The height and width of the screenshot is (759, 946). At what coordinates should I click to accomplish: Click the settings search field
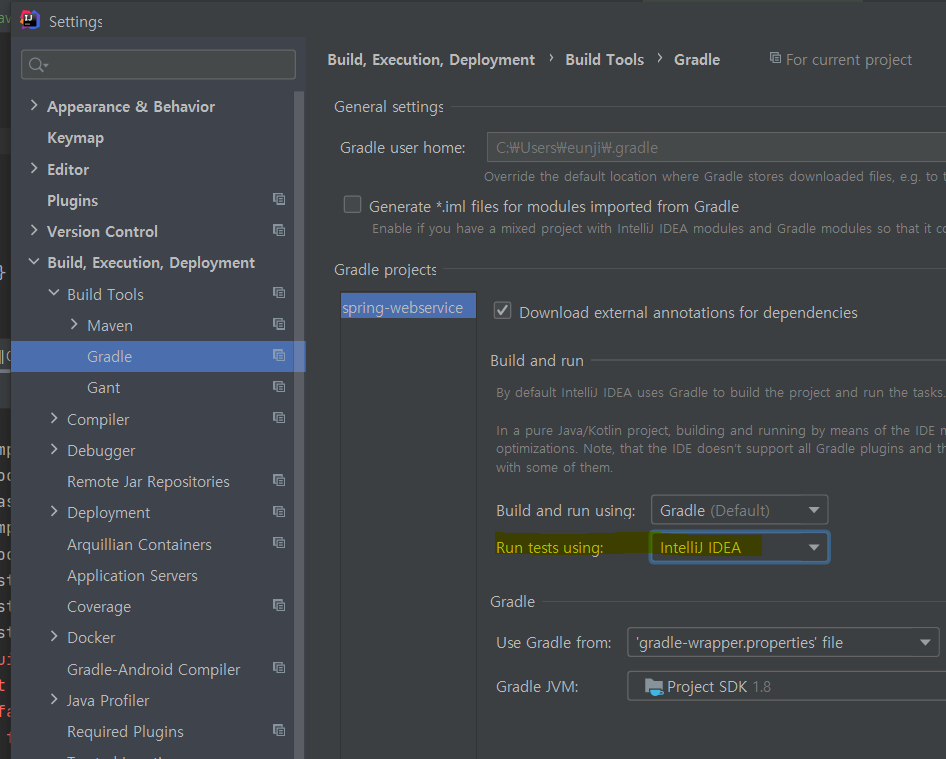(x=158, y=65)
